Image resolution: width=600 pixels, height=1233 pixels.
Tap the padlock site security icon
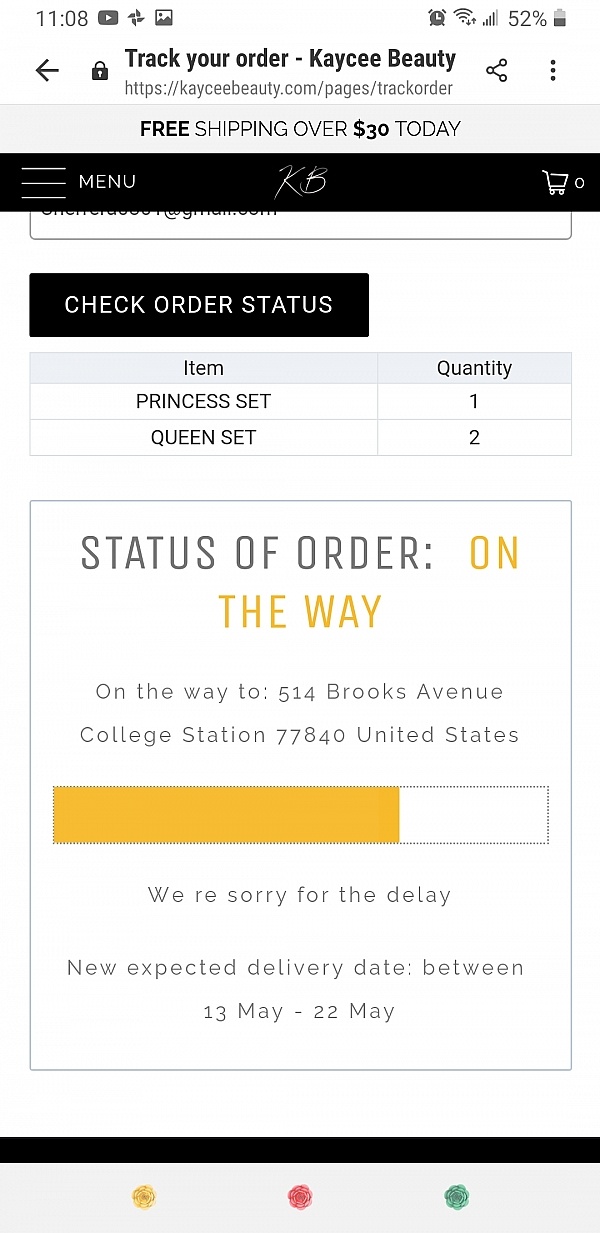tap(99, 71)
